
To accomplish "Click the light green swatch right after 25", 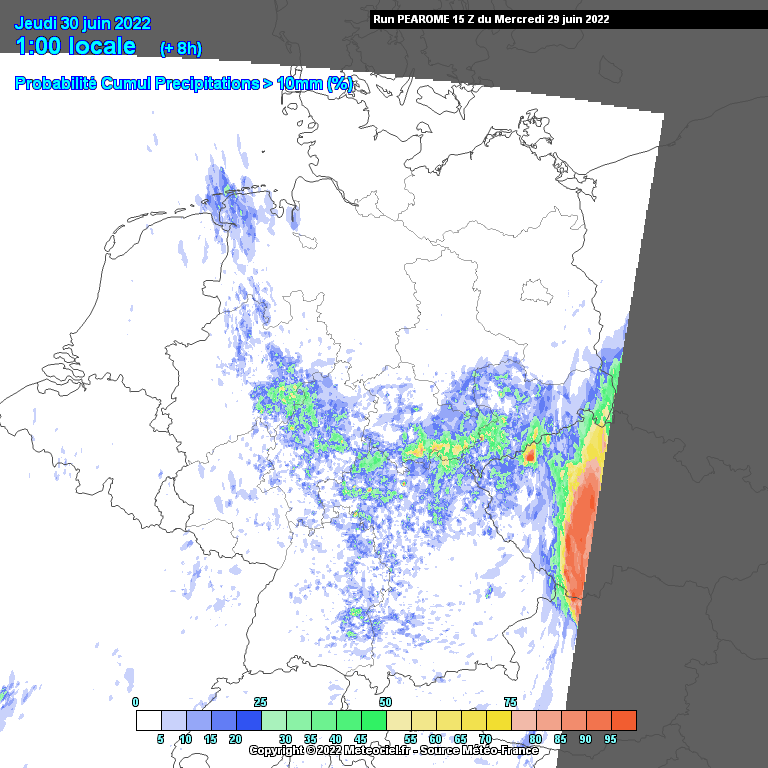I will (x=273, y=720).
